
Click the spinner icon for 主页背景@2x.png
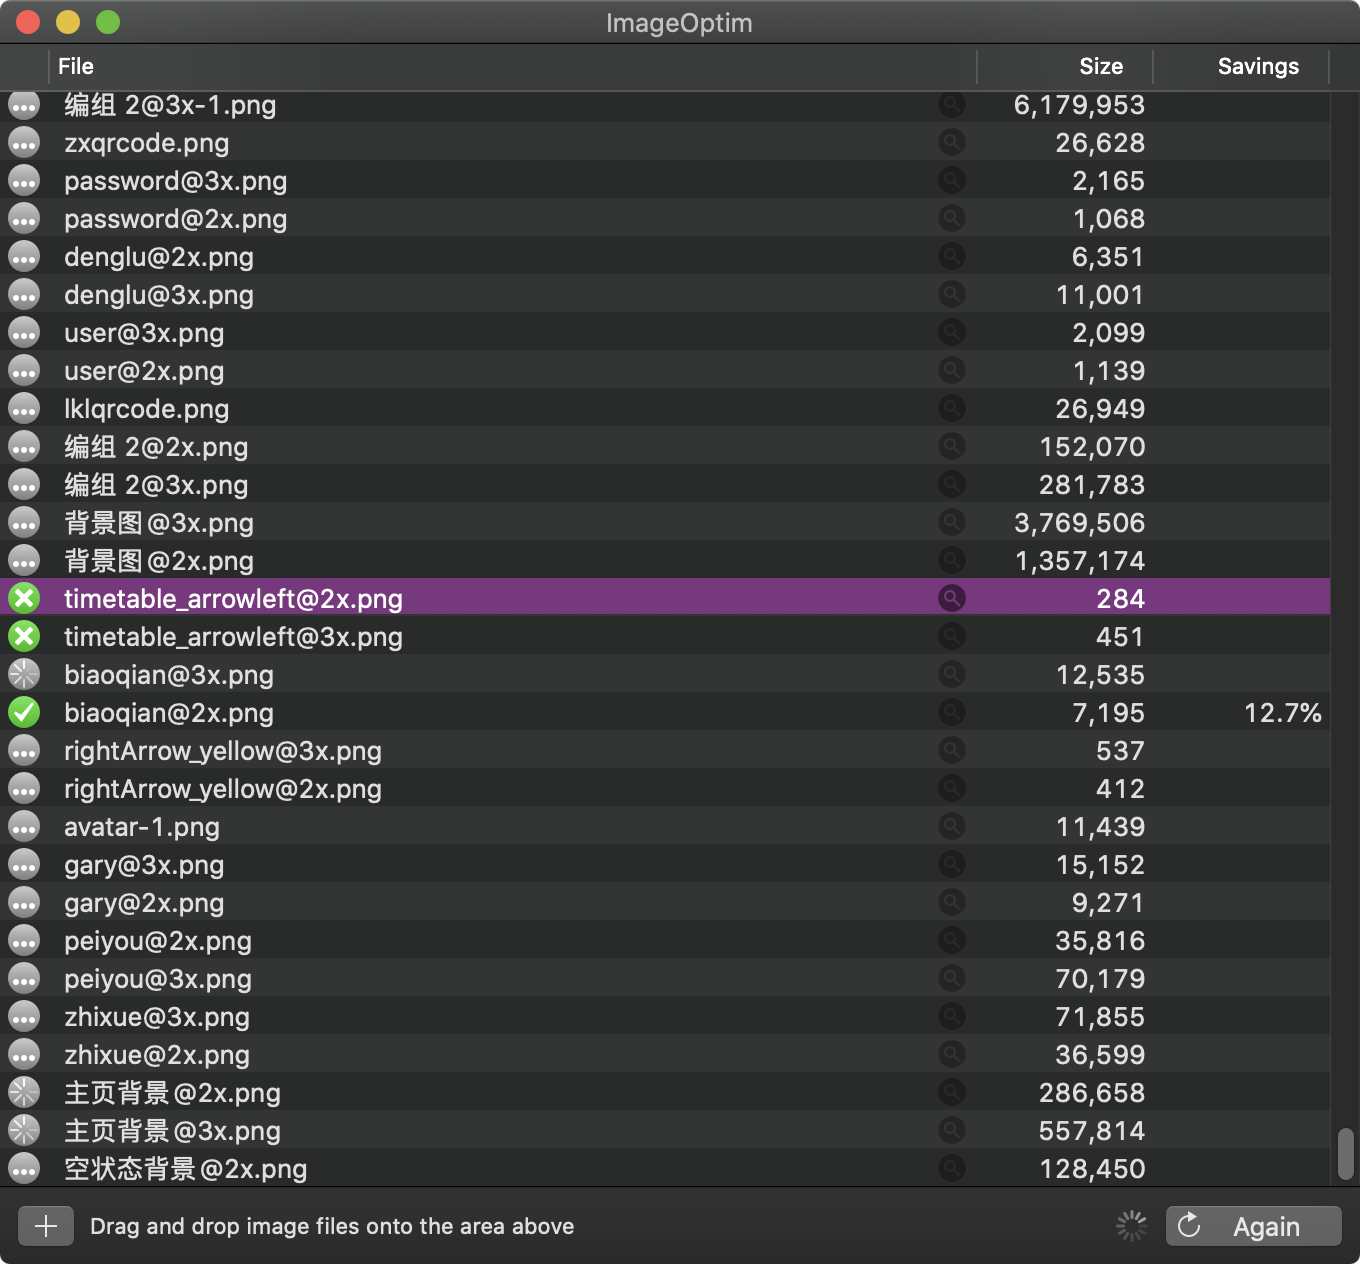pos(24,1092)
